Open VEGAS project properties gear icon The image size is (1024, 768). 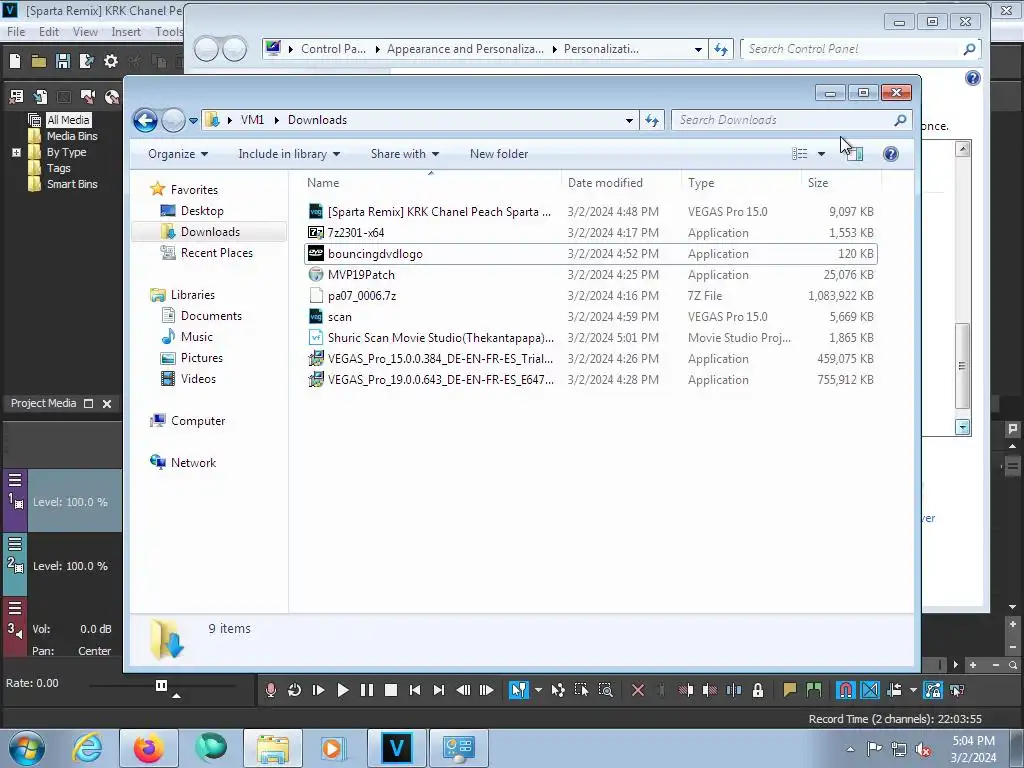click(111, 61)
